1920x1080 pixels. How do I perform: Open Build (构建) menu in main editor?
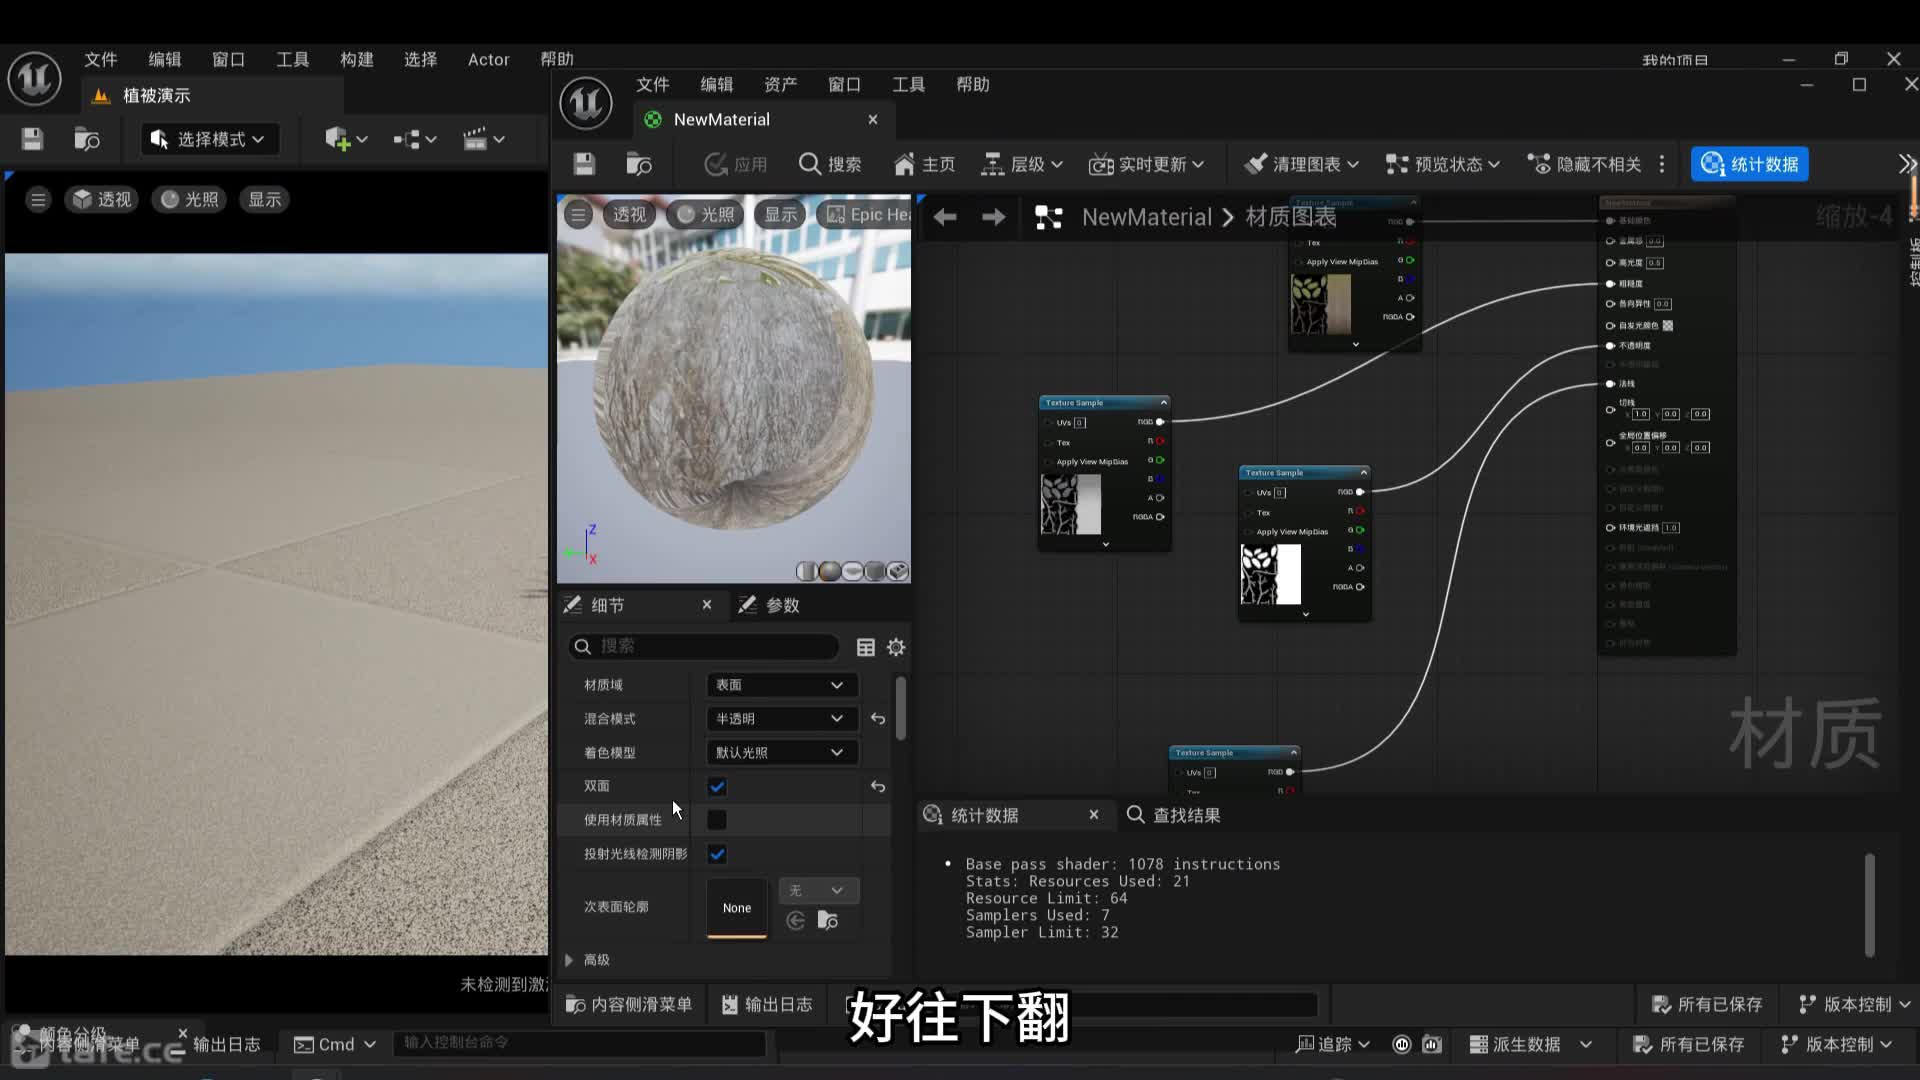tap(357, 60)
